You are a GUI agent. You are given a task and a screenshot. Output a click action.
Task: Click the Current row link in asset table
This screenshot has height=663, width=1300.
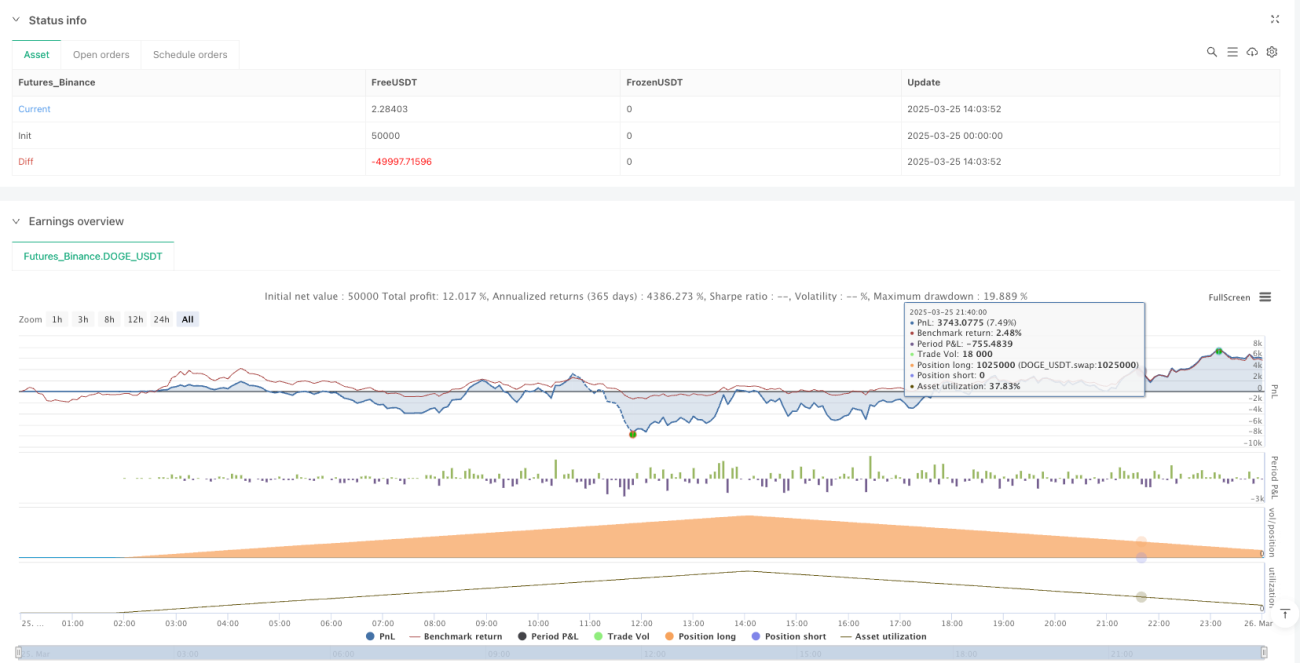coord(34,109)
